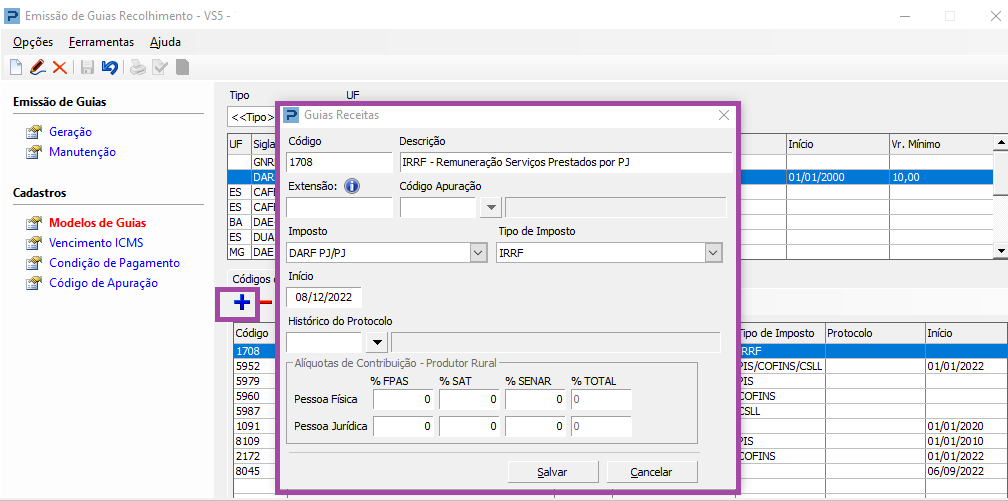Go to Condição de Pagamento
This screenshot has width=1008, height=501.
[114, 263]
